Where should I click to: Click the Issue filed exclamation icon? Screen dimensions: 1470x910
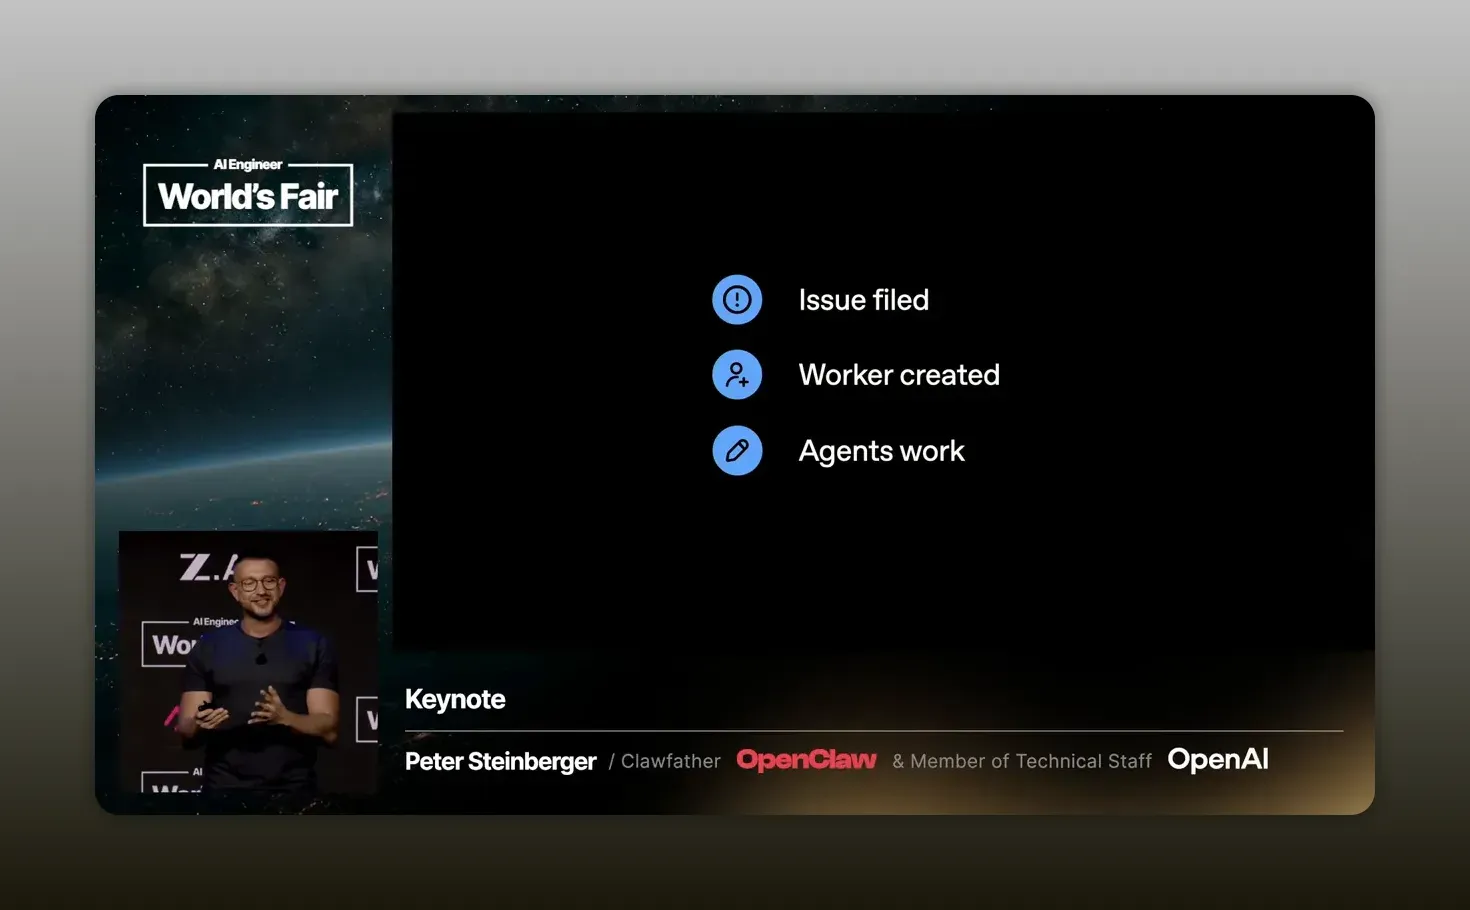coord(737,300)
